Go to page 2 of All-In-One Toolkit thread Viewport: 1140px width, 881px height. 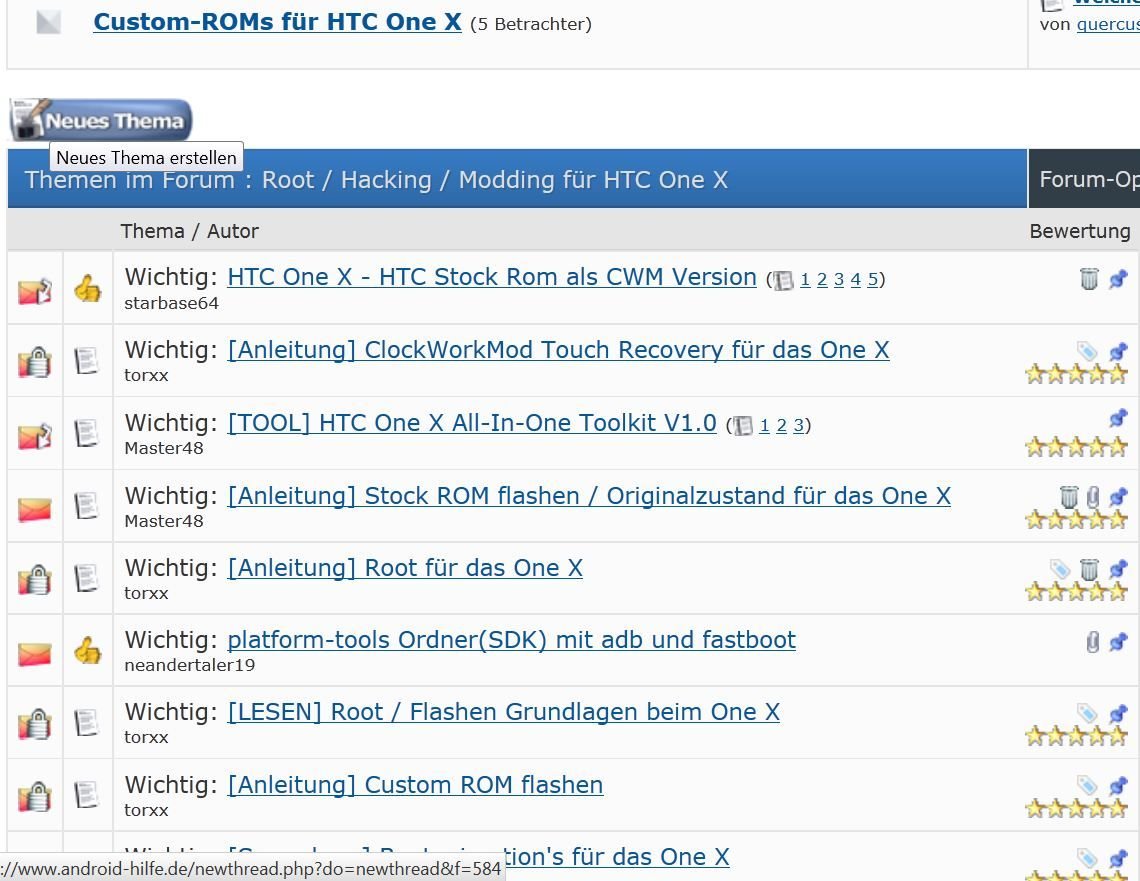point(782,425)
